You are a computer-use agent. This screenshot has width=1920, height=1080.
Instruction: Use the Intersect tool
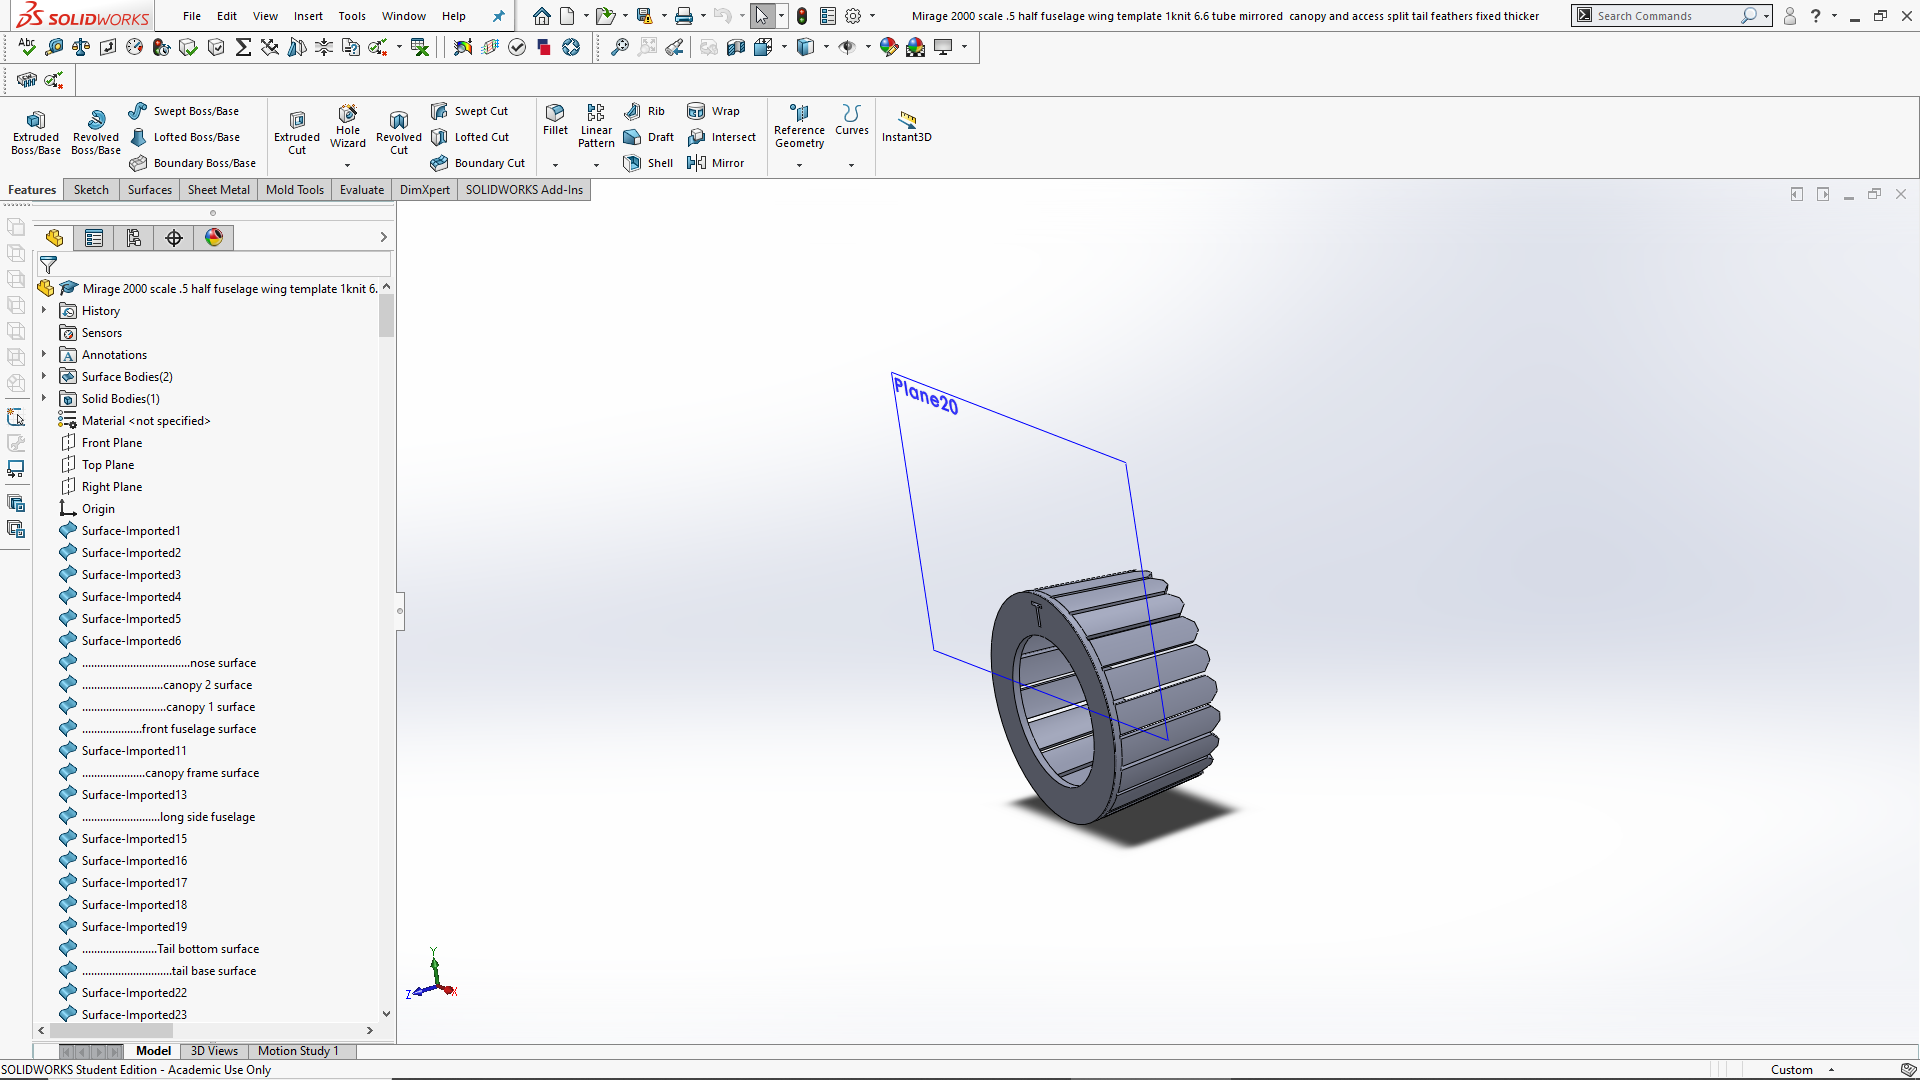[722, 137]
